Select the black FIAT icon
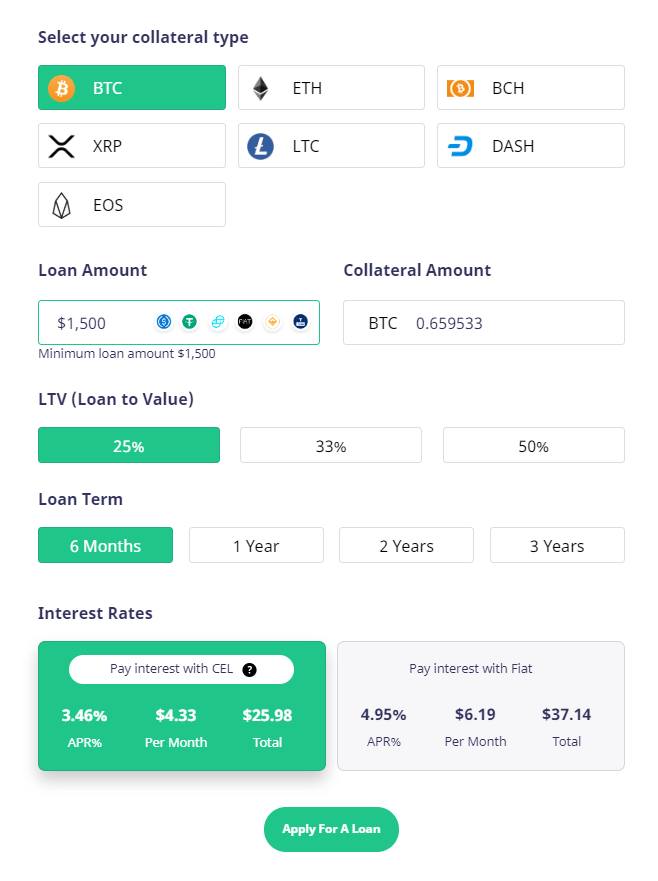Screen dimensions: 658x881 point(245,322)
